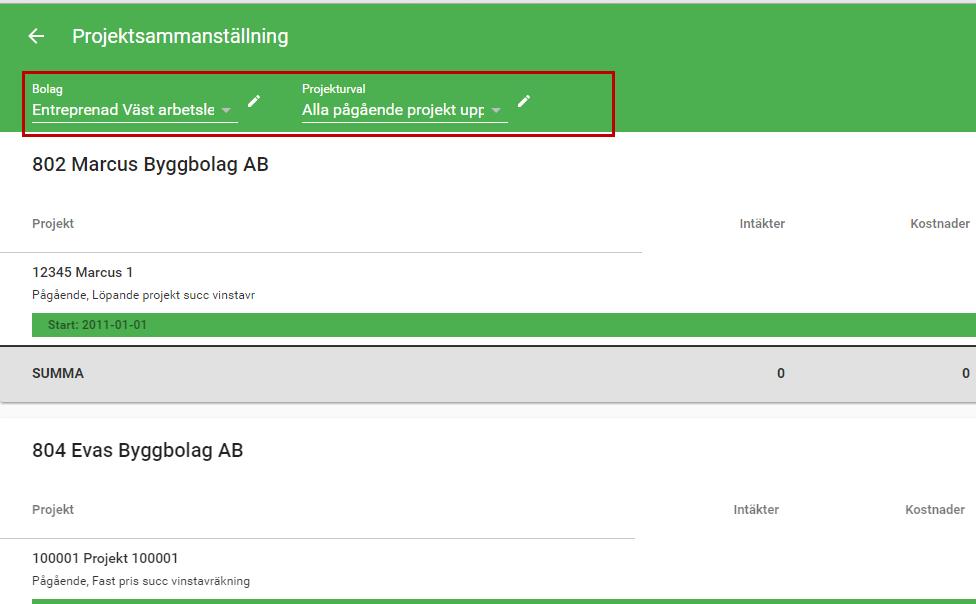Click the Bolag field label
This screenshot has width=976, height=604.
[x=47, y=89]
